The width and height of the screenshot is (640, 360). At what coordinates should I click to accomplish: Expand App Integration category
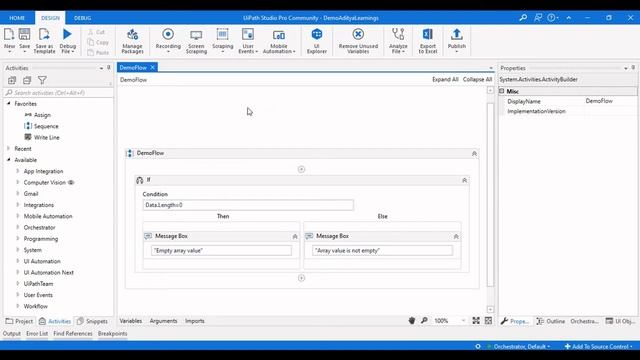tap(18, 171)
